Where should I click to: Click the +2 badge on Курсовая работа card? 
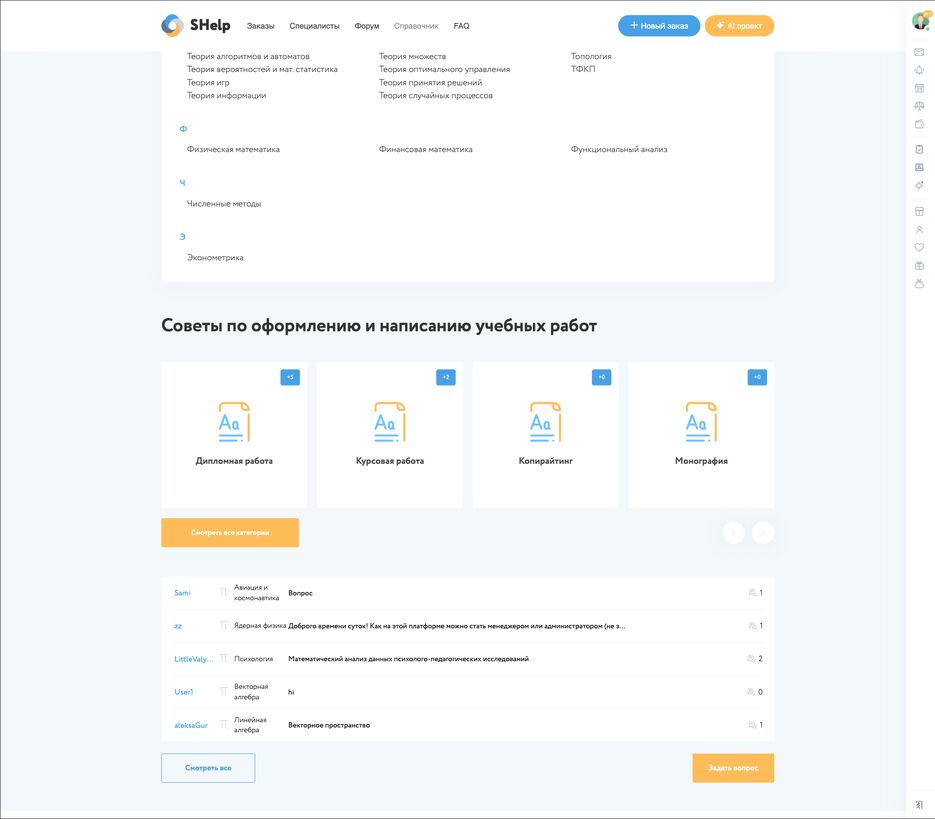(445, 377)
